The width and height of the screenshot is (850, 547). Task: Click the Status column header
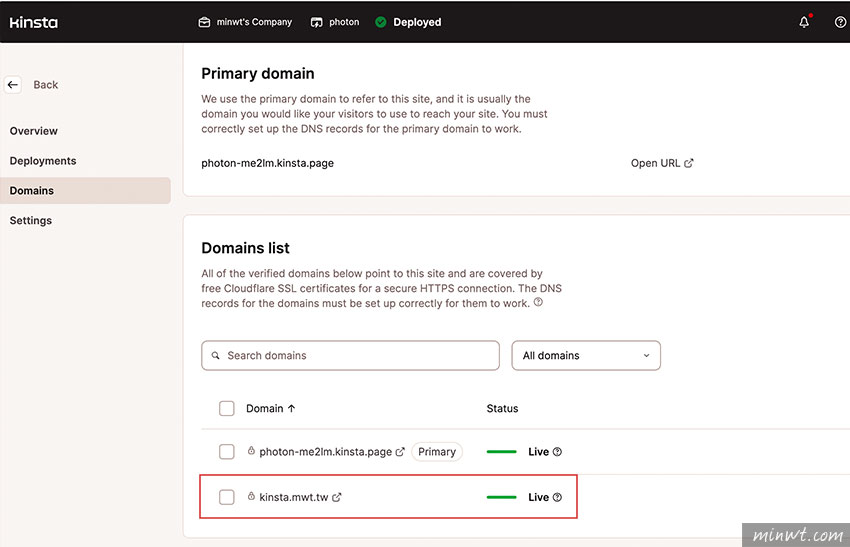pyautogui.click(x=502, y=408)
